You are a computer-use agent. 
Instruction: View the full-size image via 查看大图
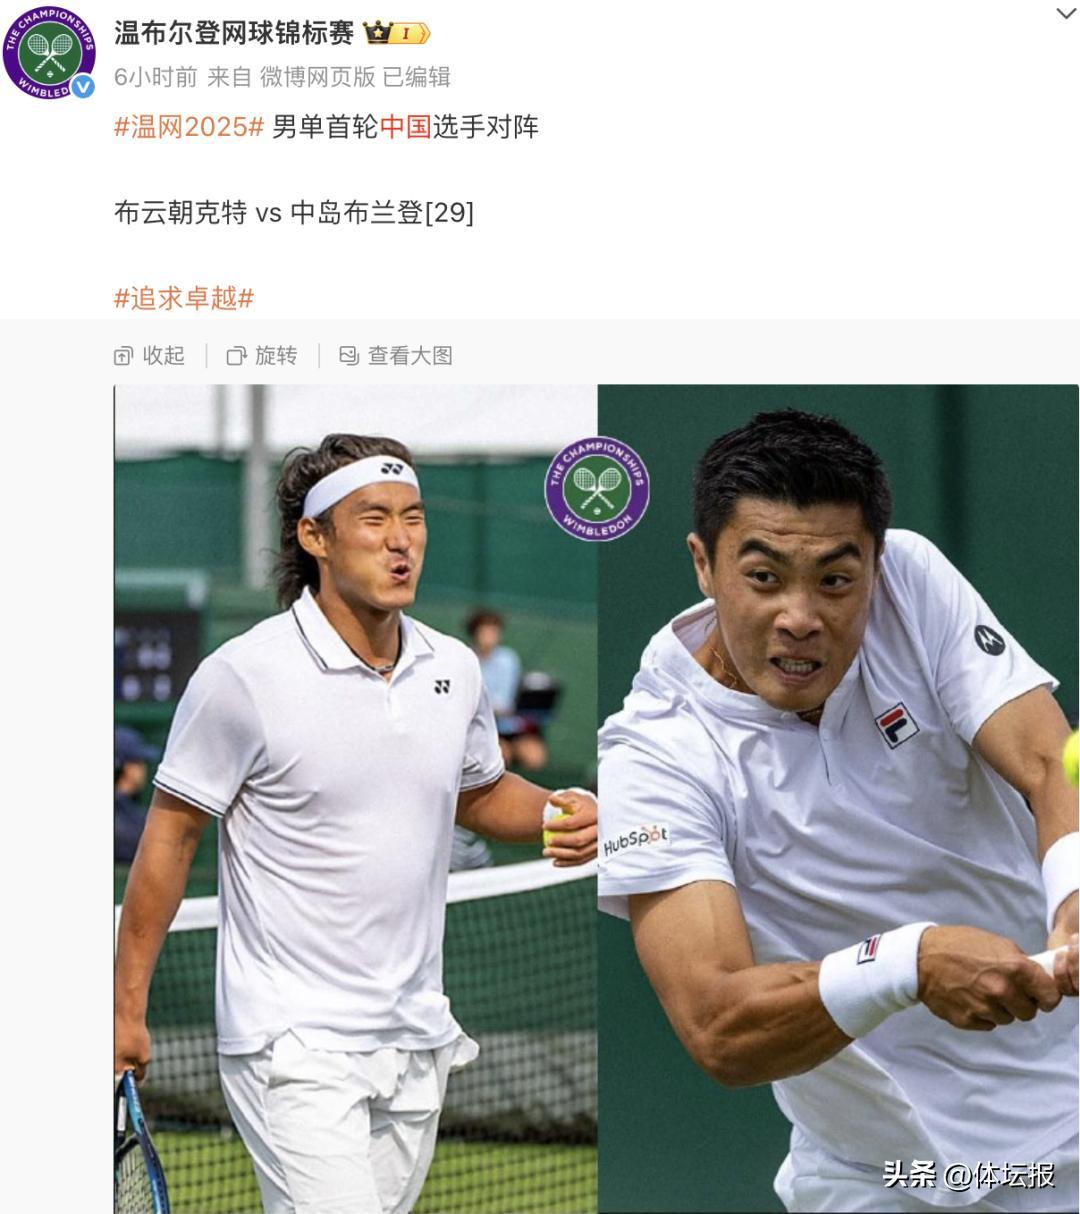[x=396, y=356]
